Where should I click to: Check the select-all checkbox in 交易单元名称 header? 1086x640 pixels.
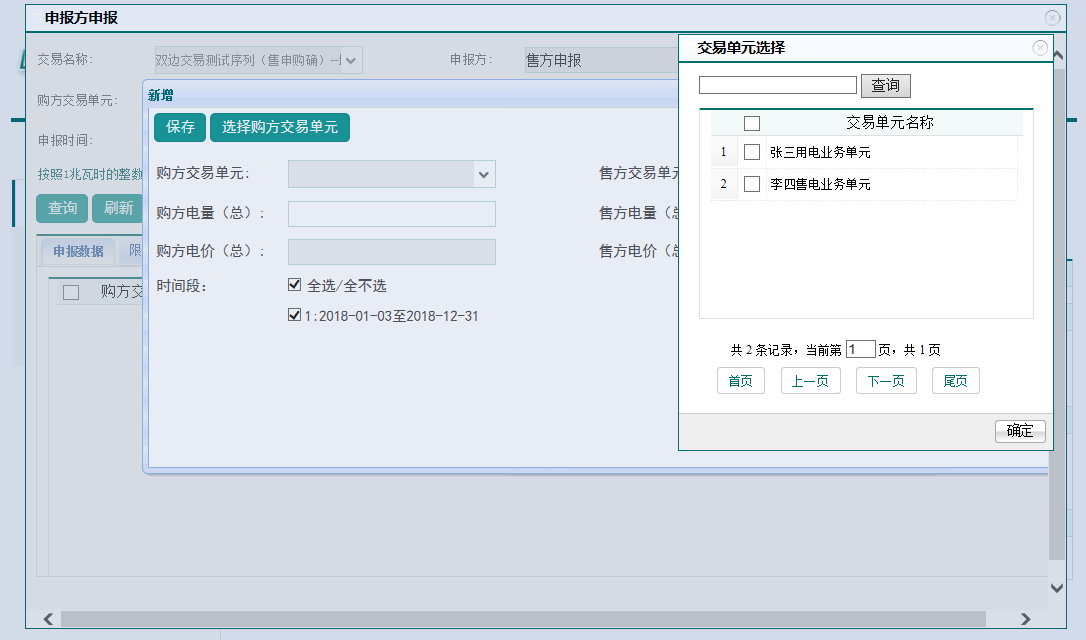click(752, 123)
